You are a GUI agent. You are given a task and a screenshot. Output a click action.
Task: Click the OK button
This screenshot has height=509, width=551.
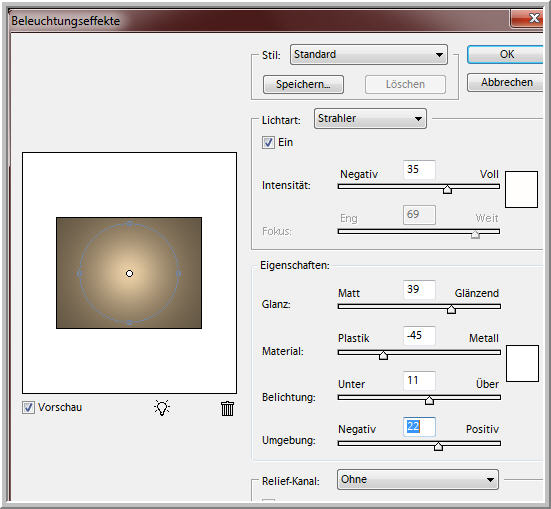506,54
